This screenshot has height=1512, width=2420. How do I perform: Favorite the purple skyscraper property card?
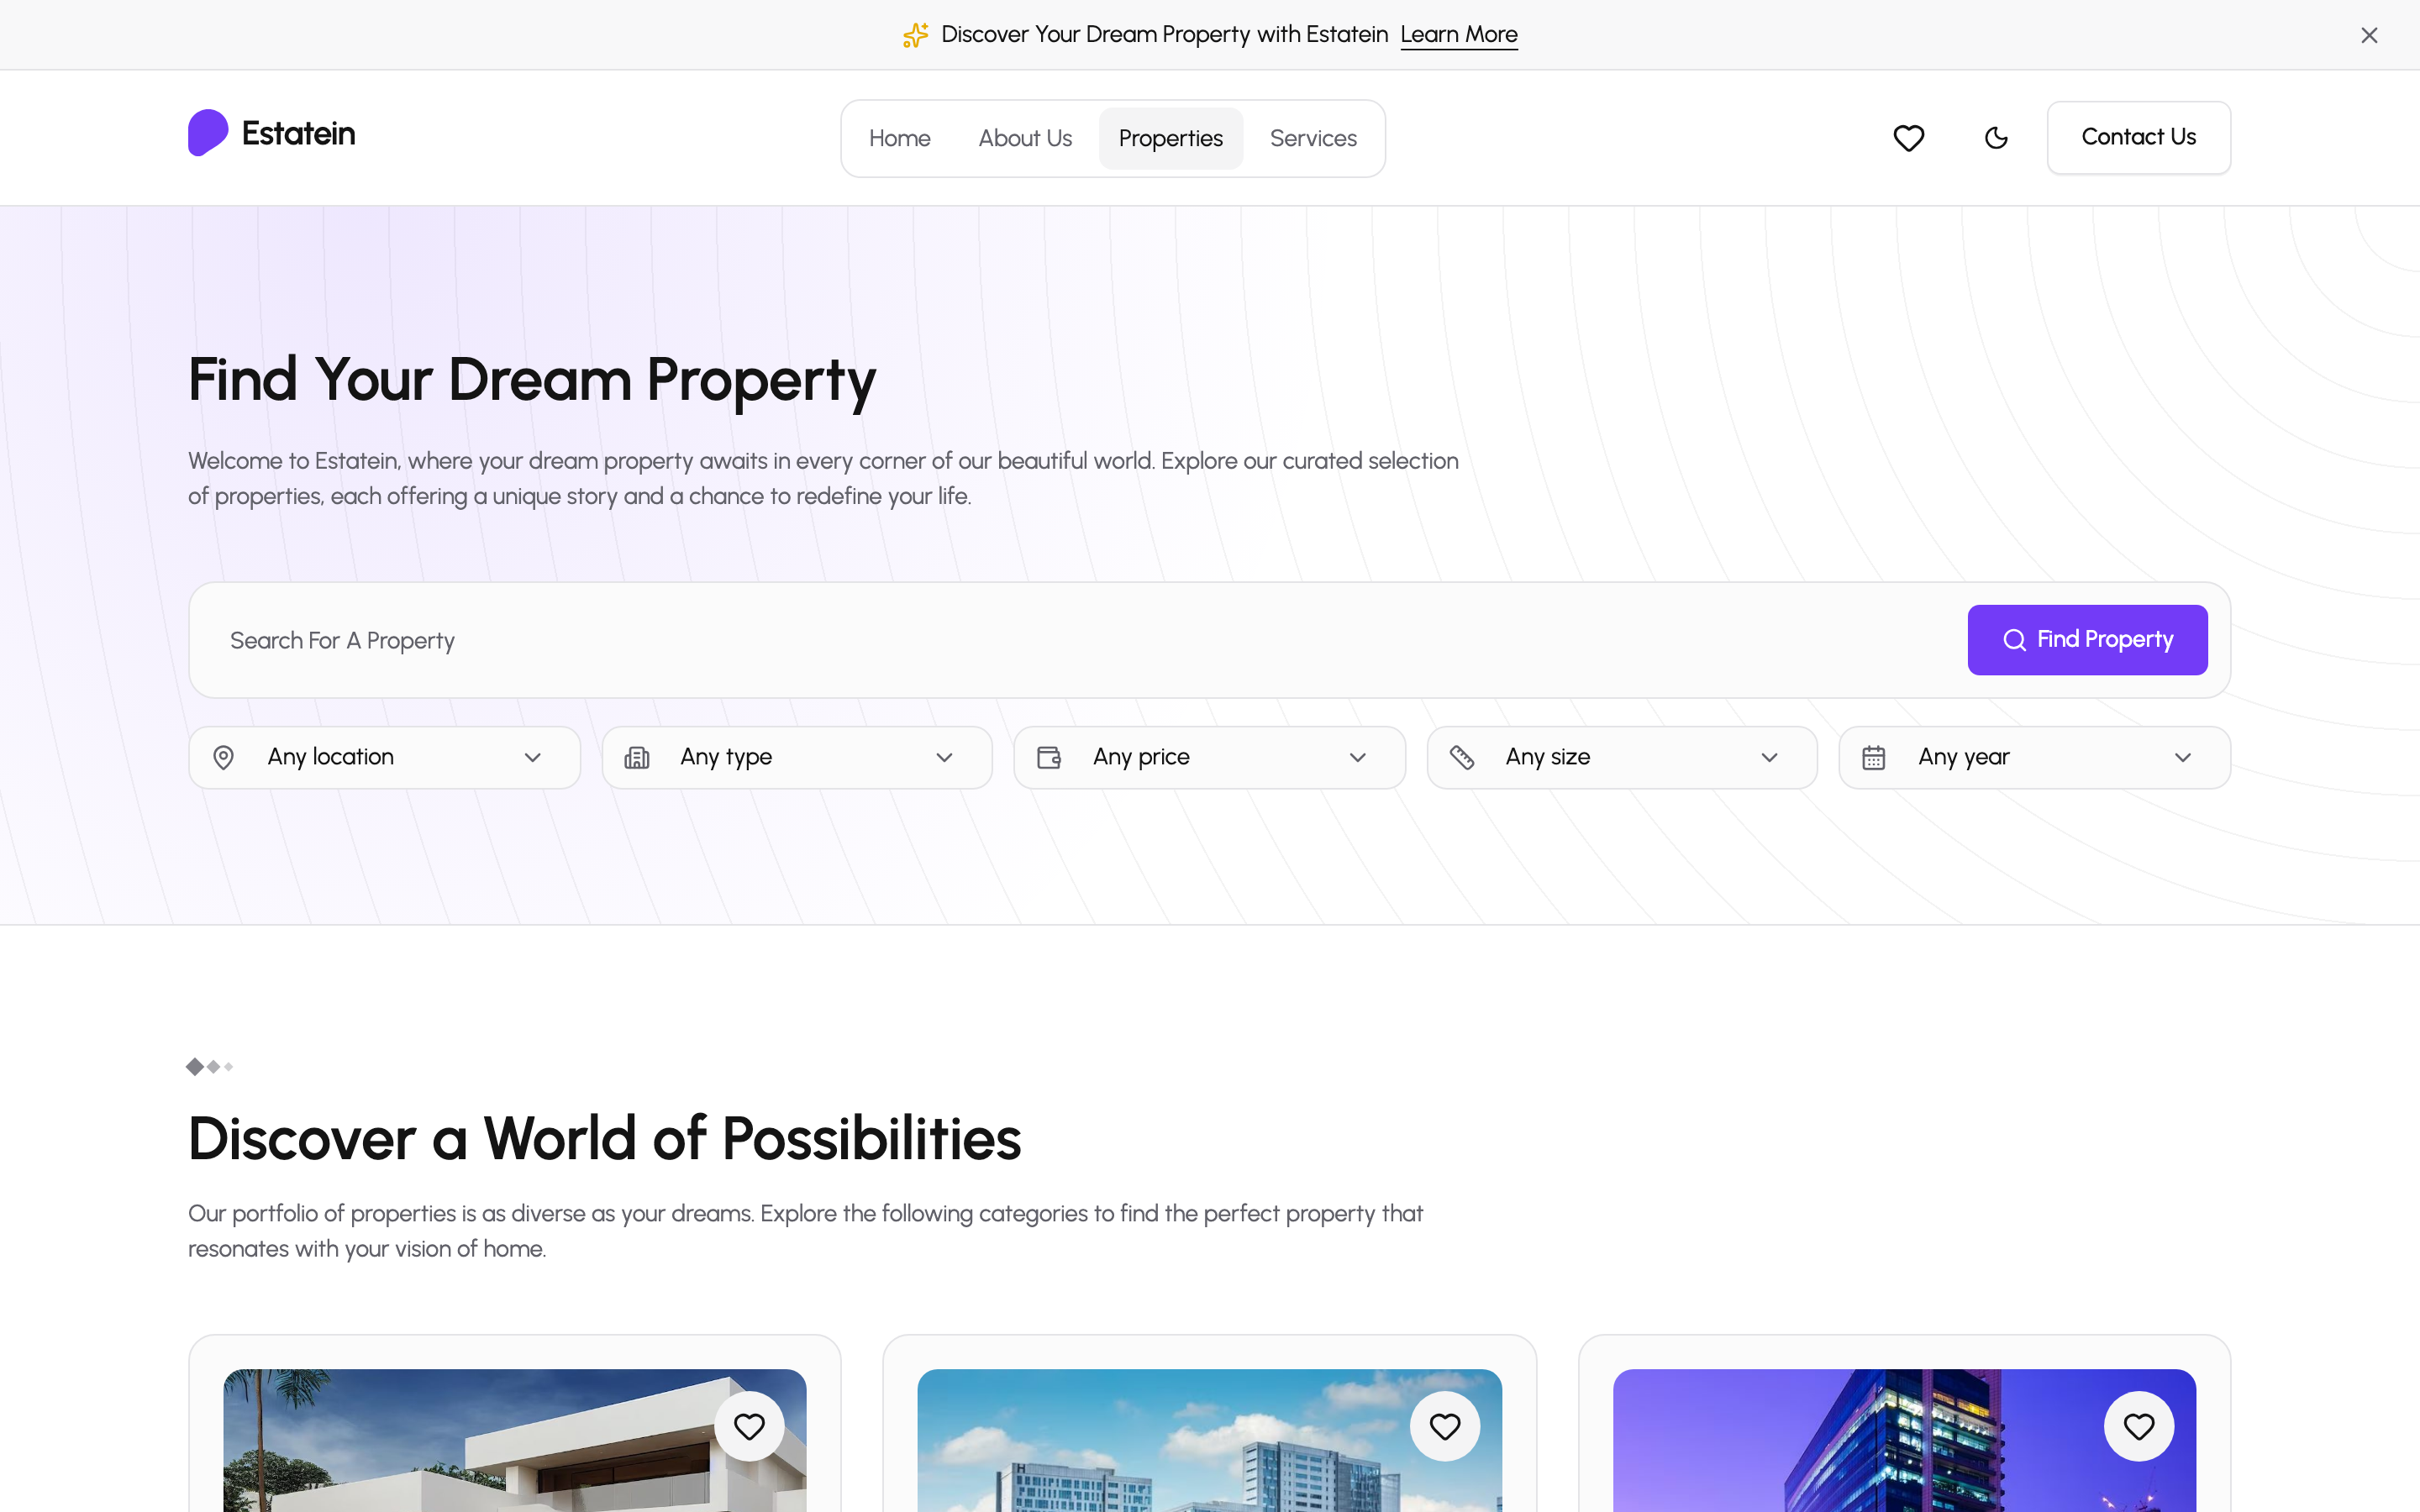pos(2139,1426)
